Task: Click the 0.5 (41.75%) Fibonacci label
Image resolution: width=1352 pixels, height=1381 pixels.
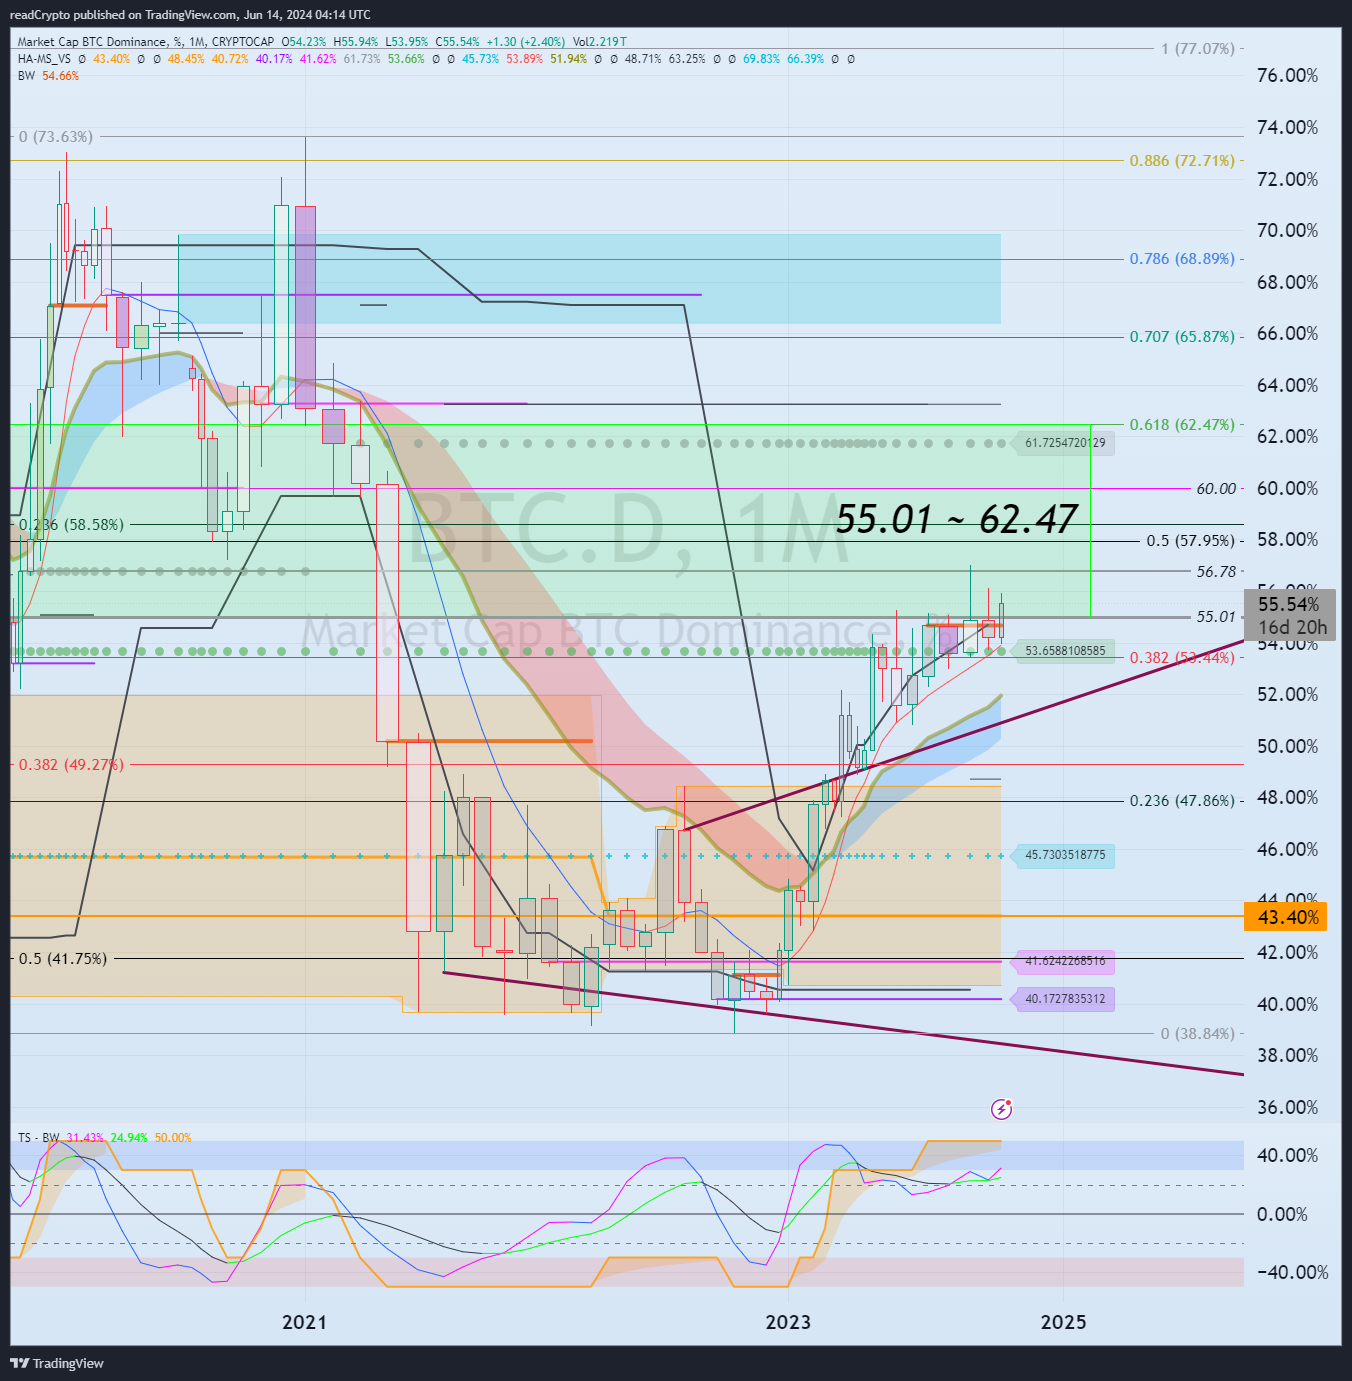Action: pos(63,959)
